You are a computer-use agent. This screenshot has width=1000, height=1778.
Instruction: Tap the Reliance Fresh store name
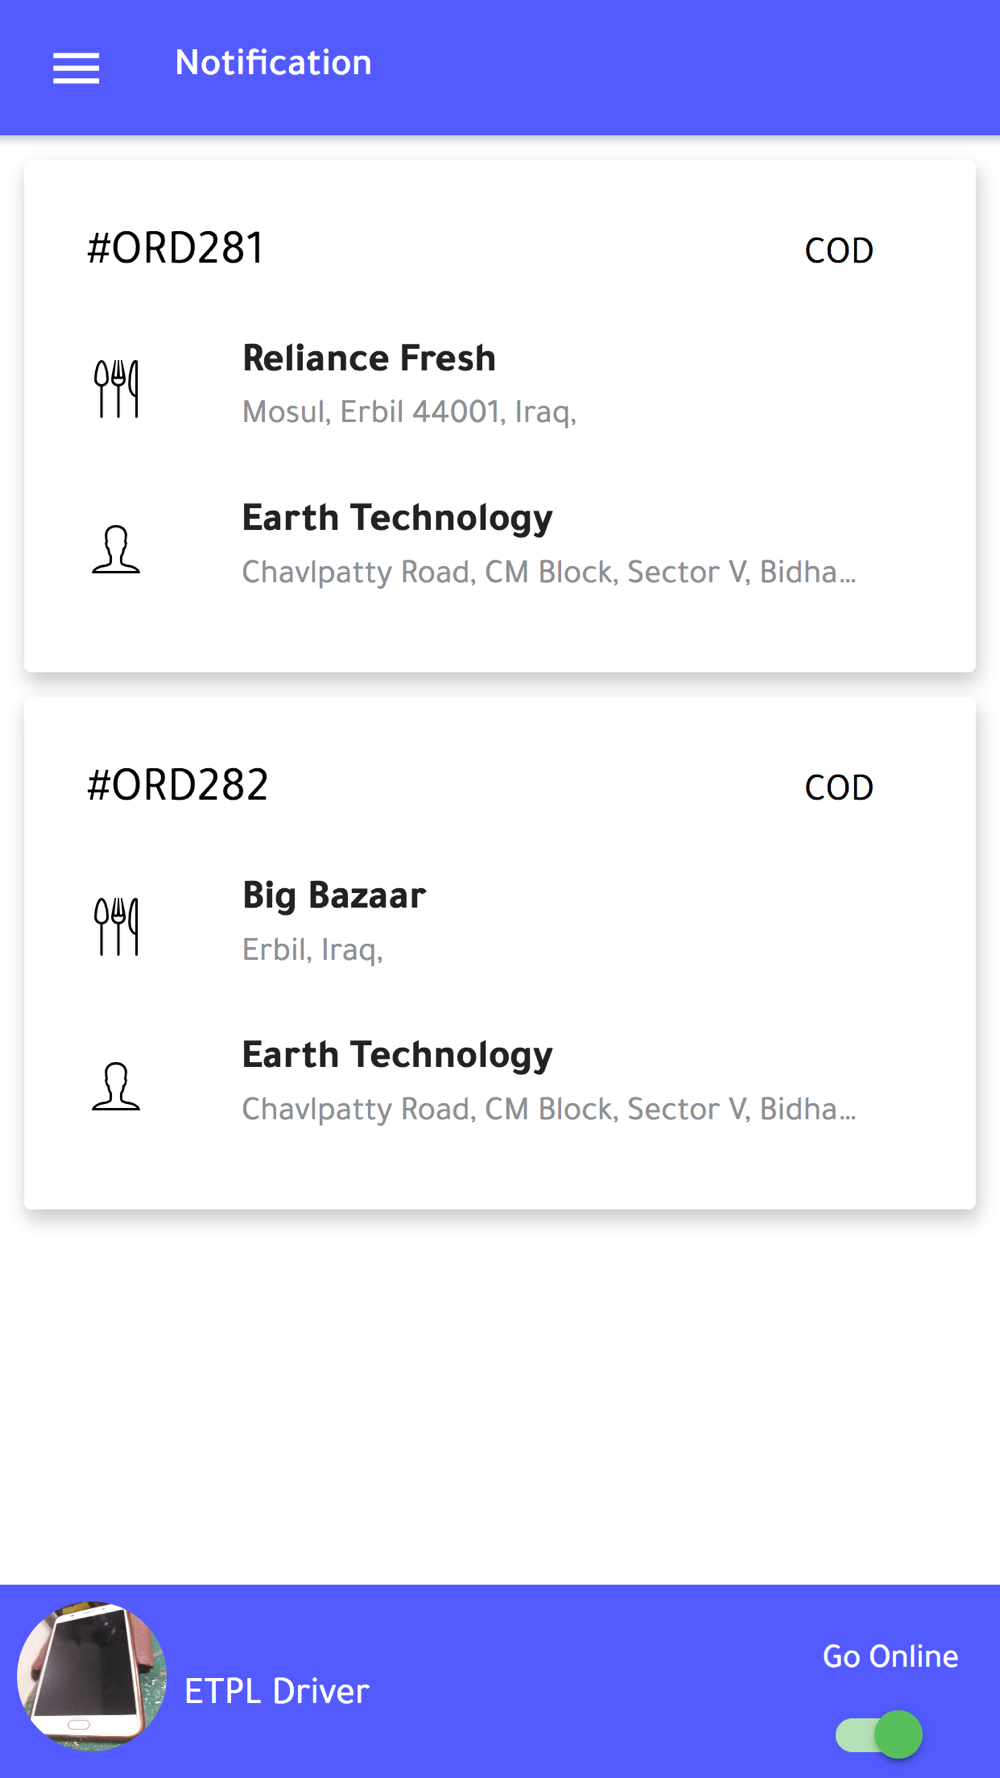[369, 358]
